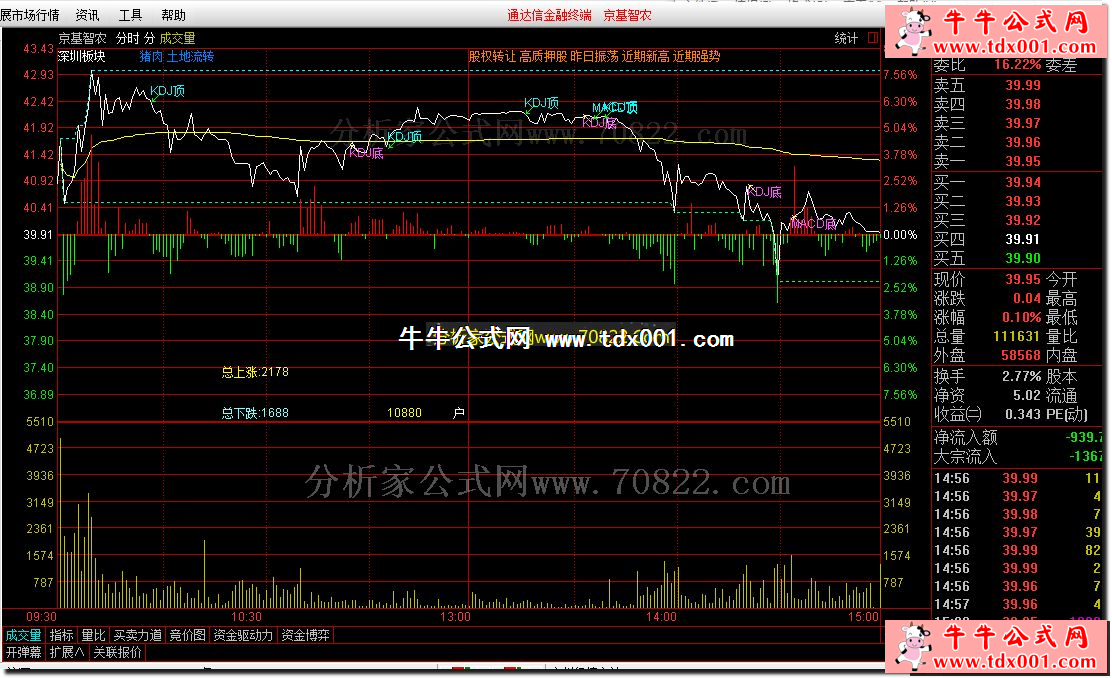This screenshot has width=1112, height=678.
Task: Click the 深圳板块 sector label
Action: [x=82, y=56]
